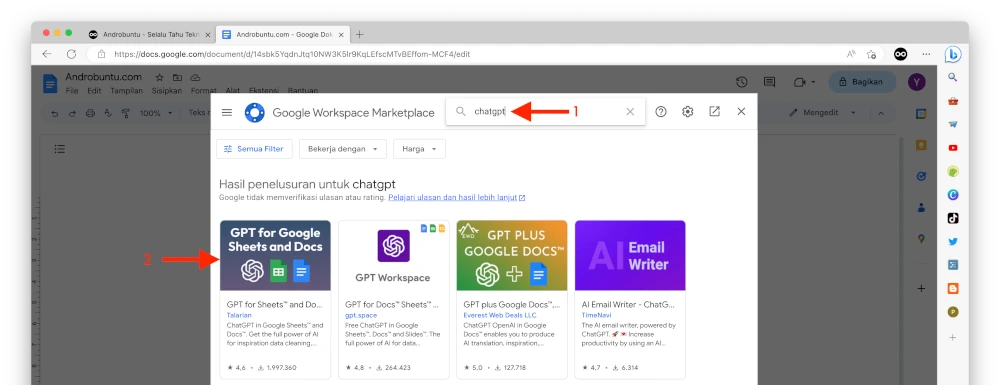
Task: Open the Marketplace hamburger menu
Action: point(226,112)
